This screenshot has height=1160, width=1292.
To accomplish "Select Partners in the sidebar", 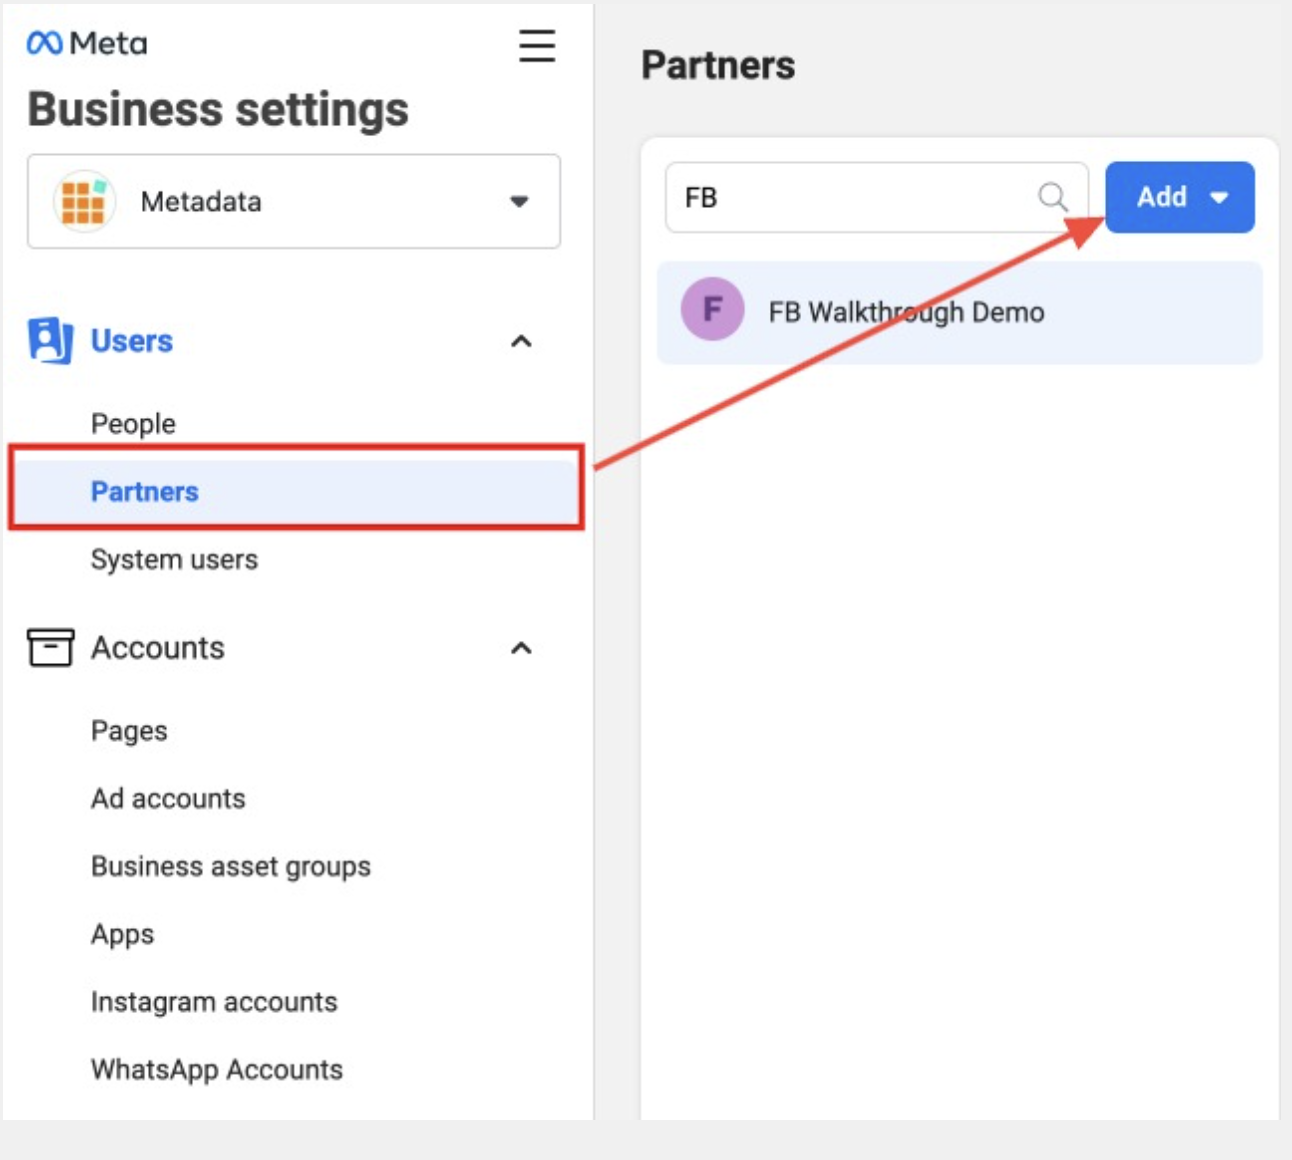I will pos(145,491).
